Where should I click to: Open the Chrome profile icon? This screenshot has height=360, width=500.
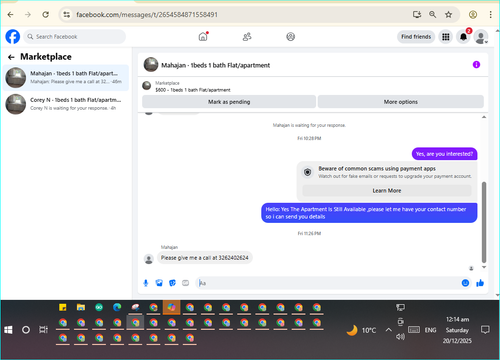tap(473, 14)
